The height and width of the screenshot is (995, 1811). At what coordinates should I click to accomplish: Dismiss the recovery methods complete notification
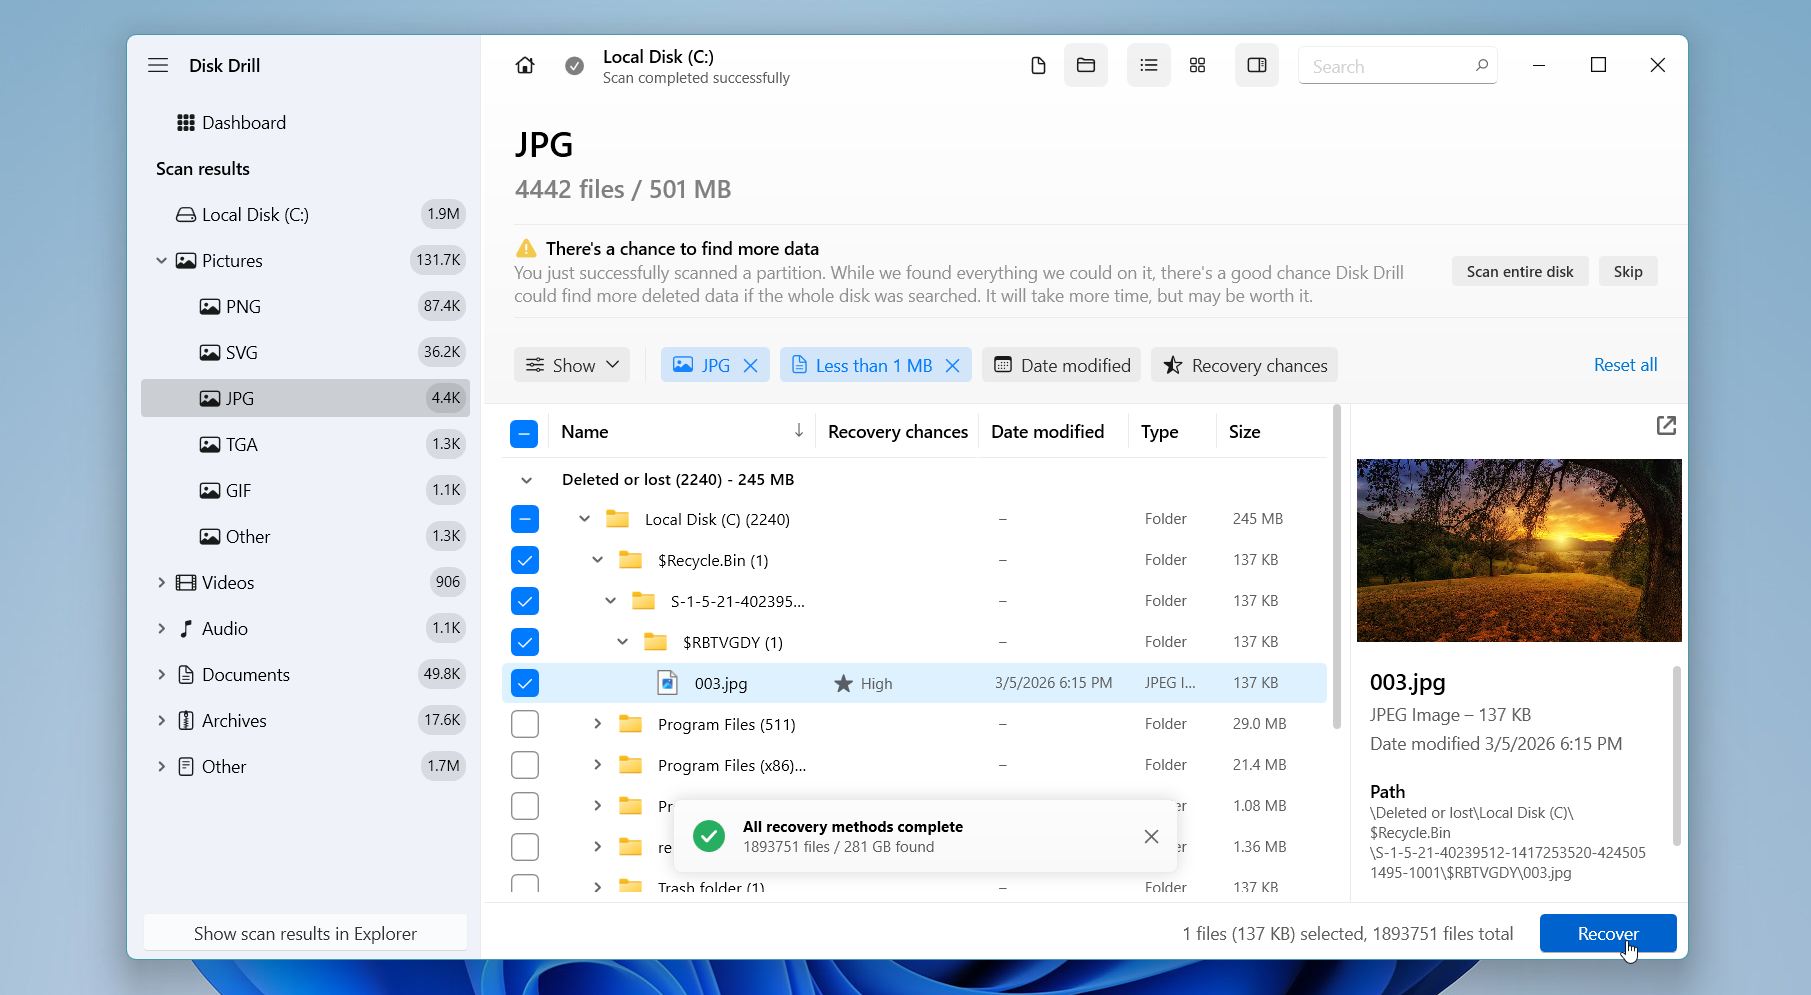click(x=1151, y=837)
